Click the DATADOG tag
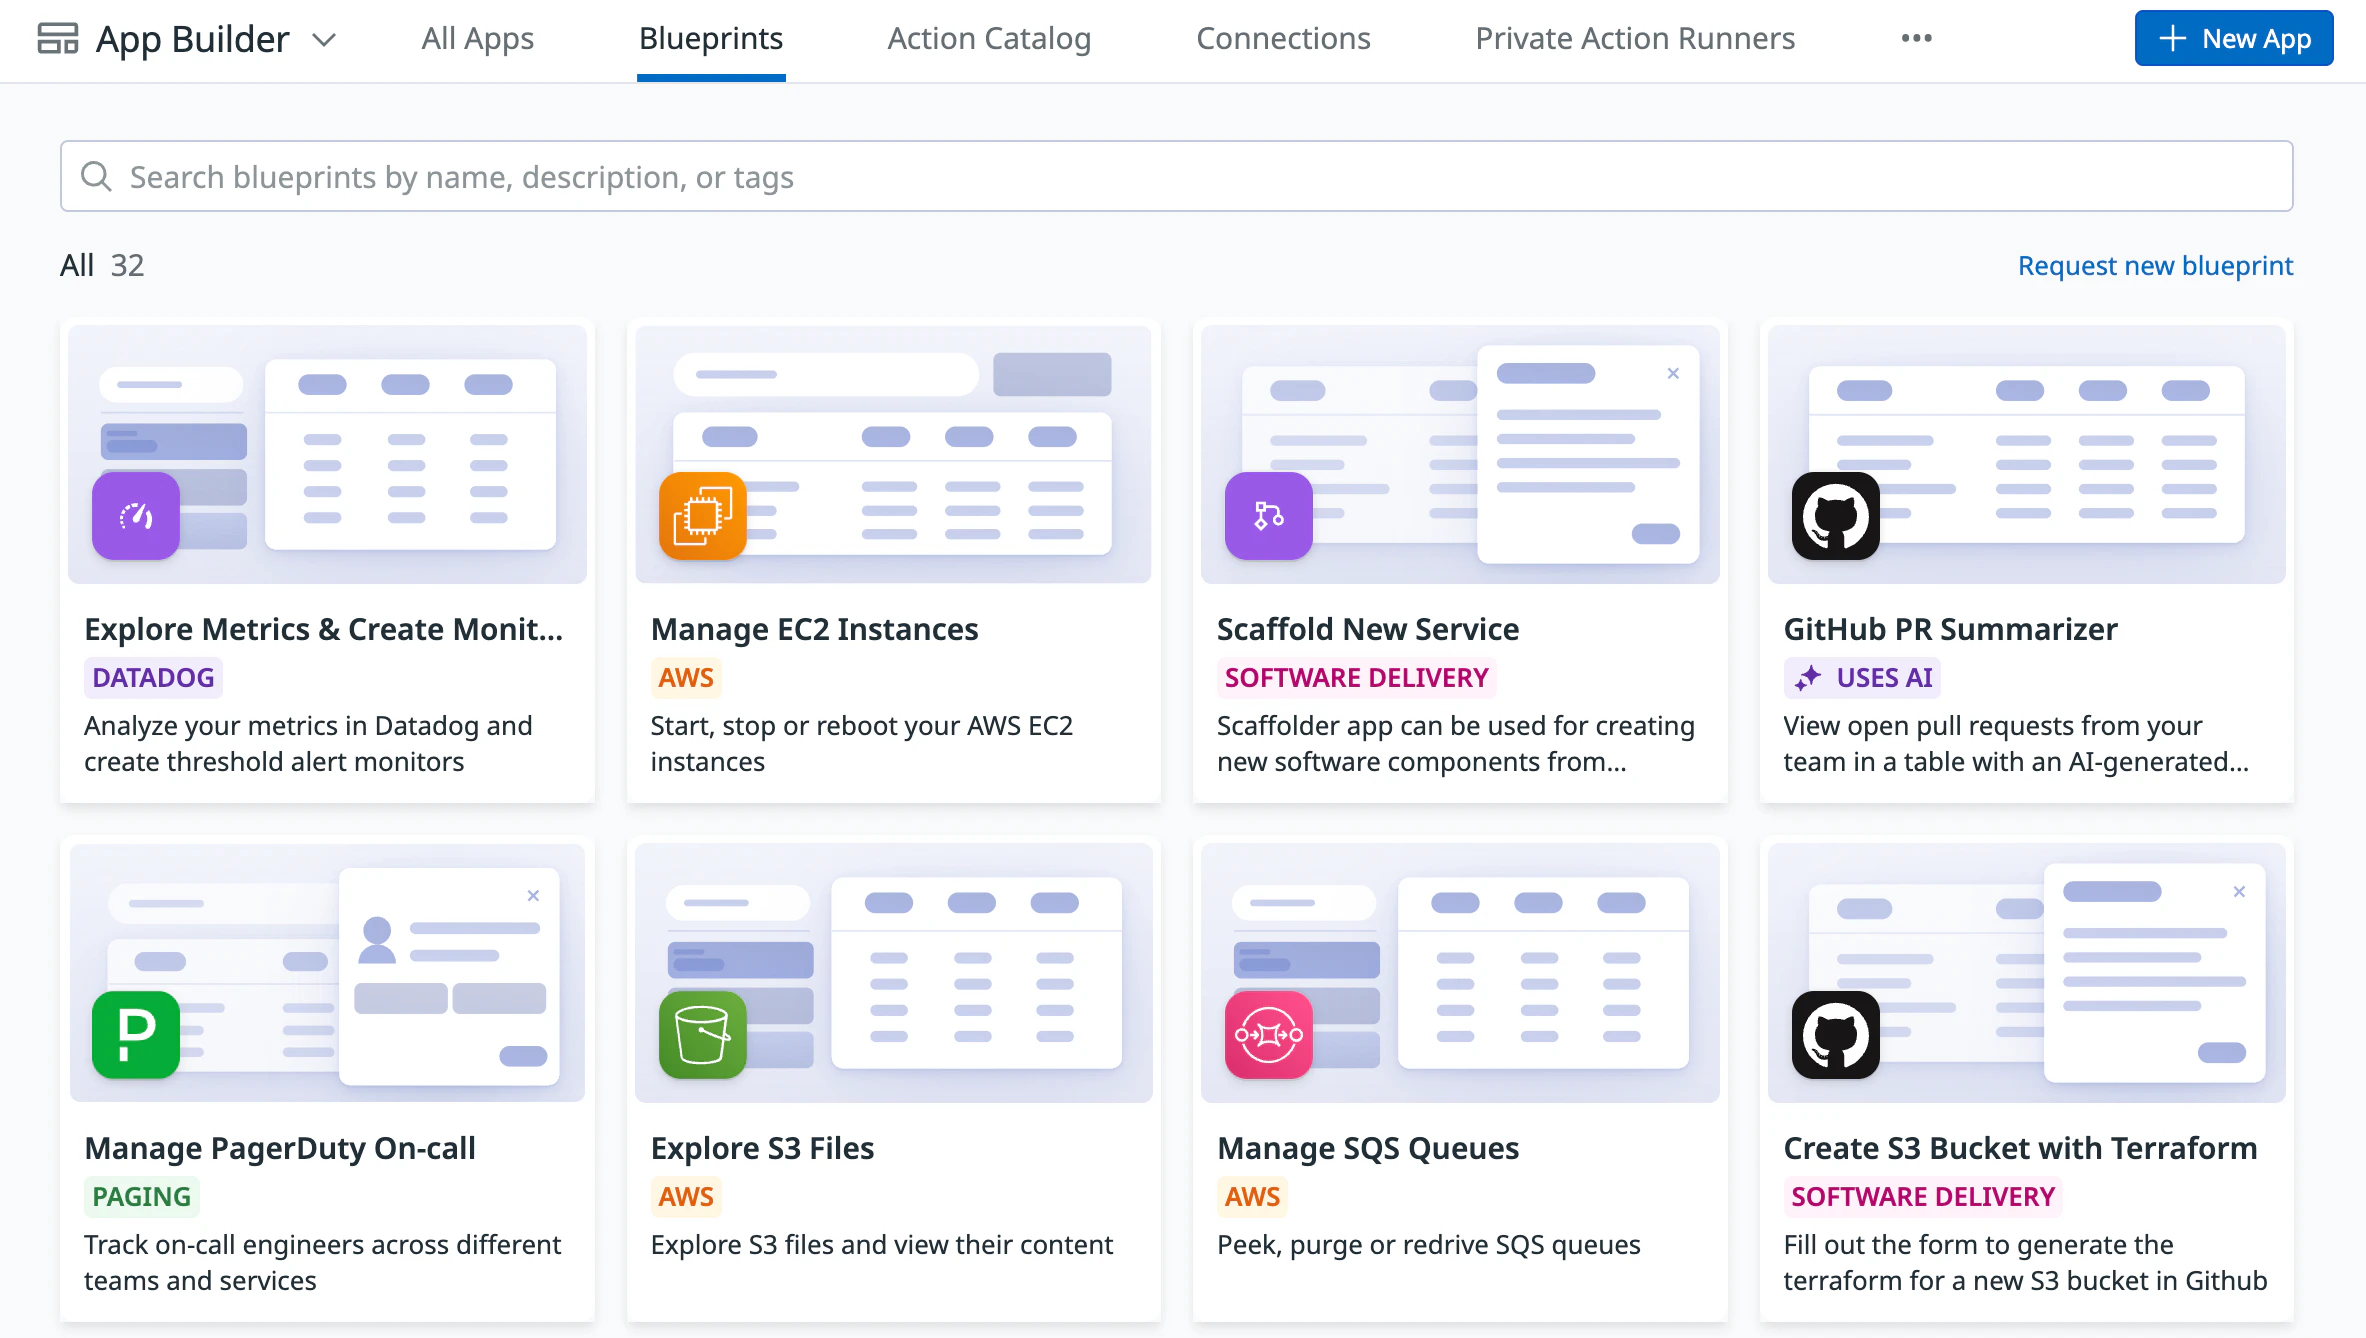The height and width of the screenshot is (1338, 2366). (x=153, y=678)
